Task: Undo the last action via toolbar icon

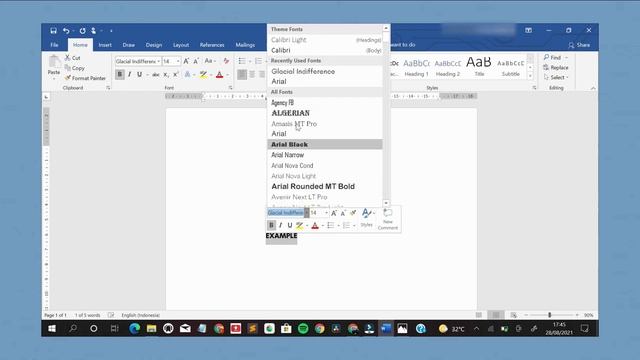Action: (66, 31)
